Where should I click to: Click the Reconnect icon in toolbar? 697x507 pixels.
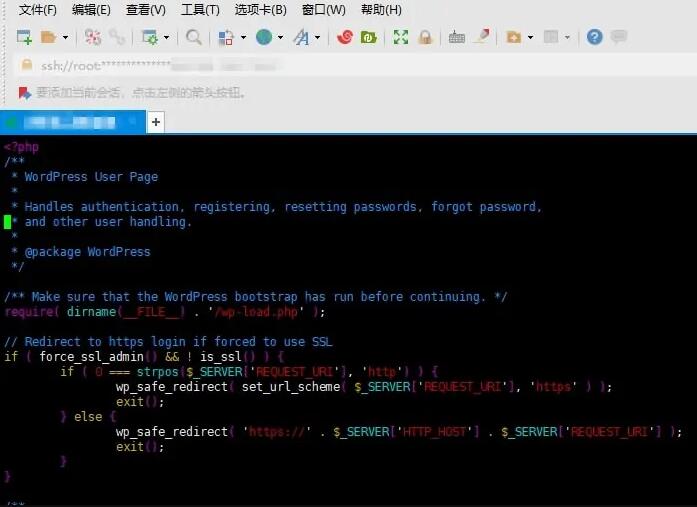pyautogui.click(x=93, y=37)
